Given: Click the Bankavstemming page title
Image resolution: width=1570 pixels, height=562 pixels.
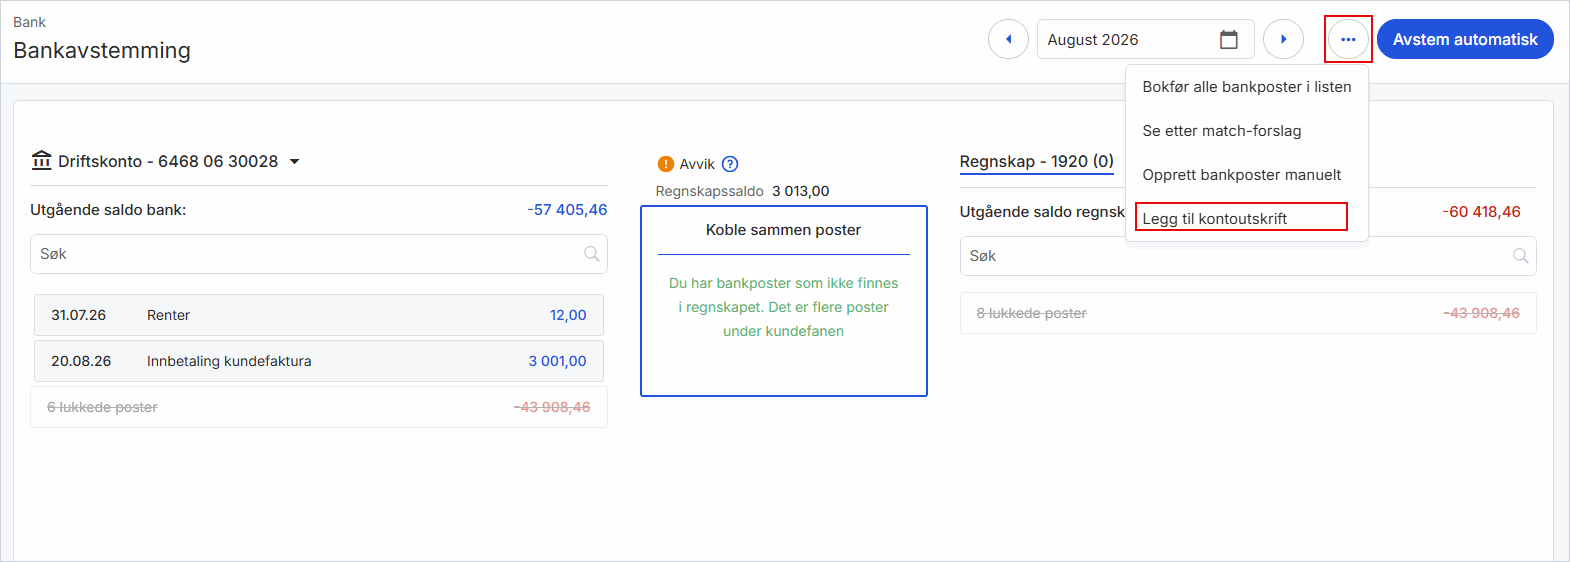Looking at the screenshot, I should pos(102,50).
